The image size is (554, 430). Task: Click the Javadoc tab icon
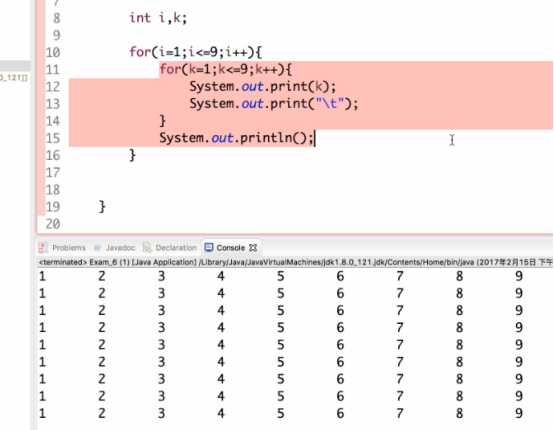pos(98,248)
